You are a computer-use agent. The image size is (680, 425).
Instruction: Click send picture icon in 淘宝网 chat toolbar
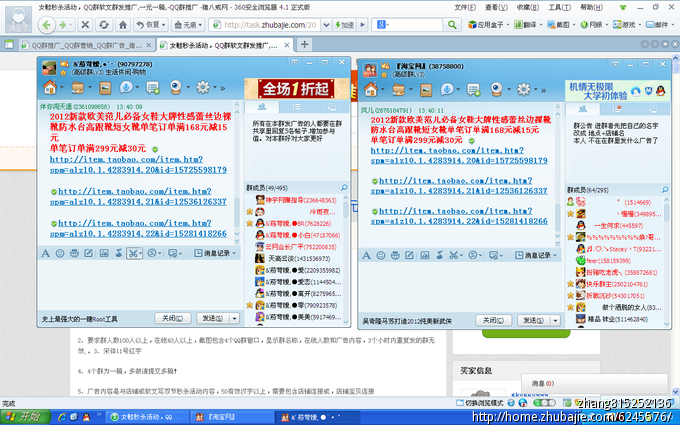pyautogui.click(x=425, y=255)
